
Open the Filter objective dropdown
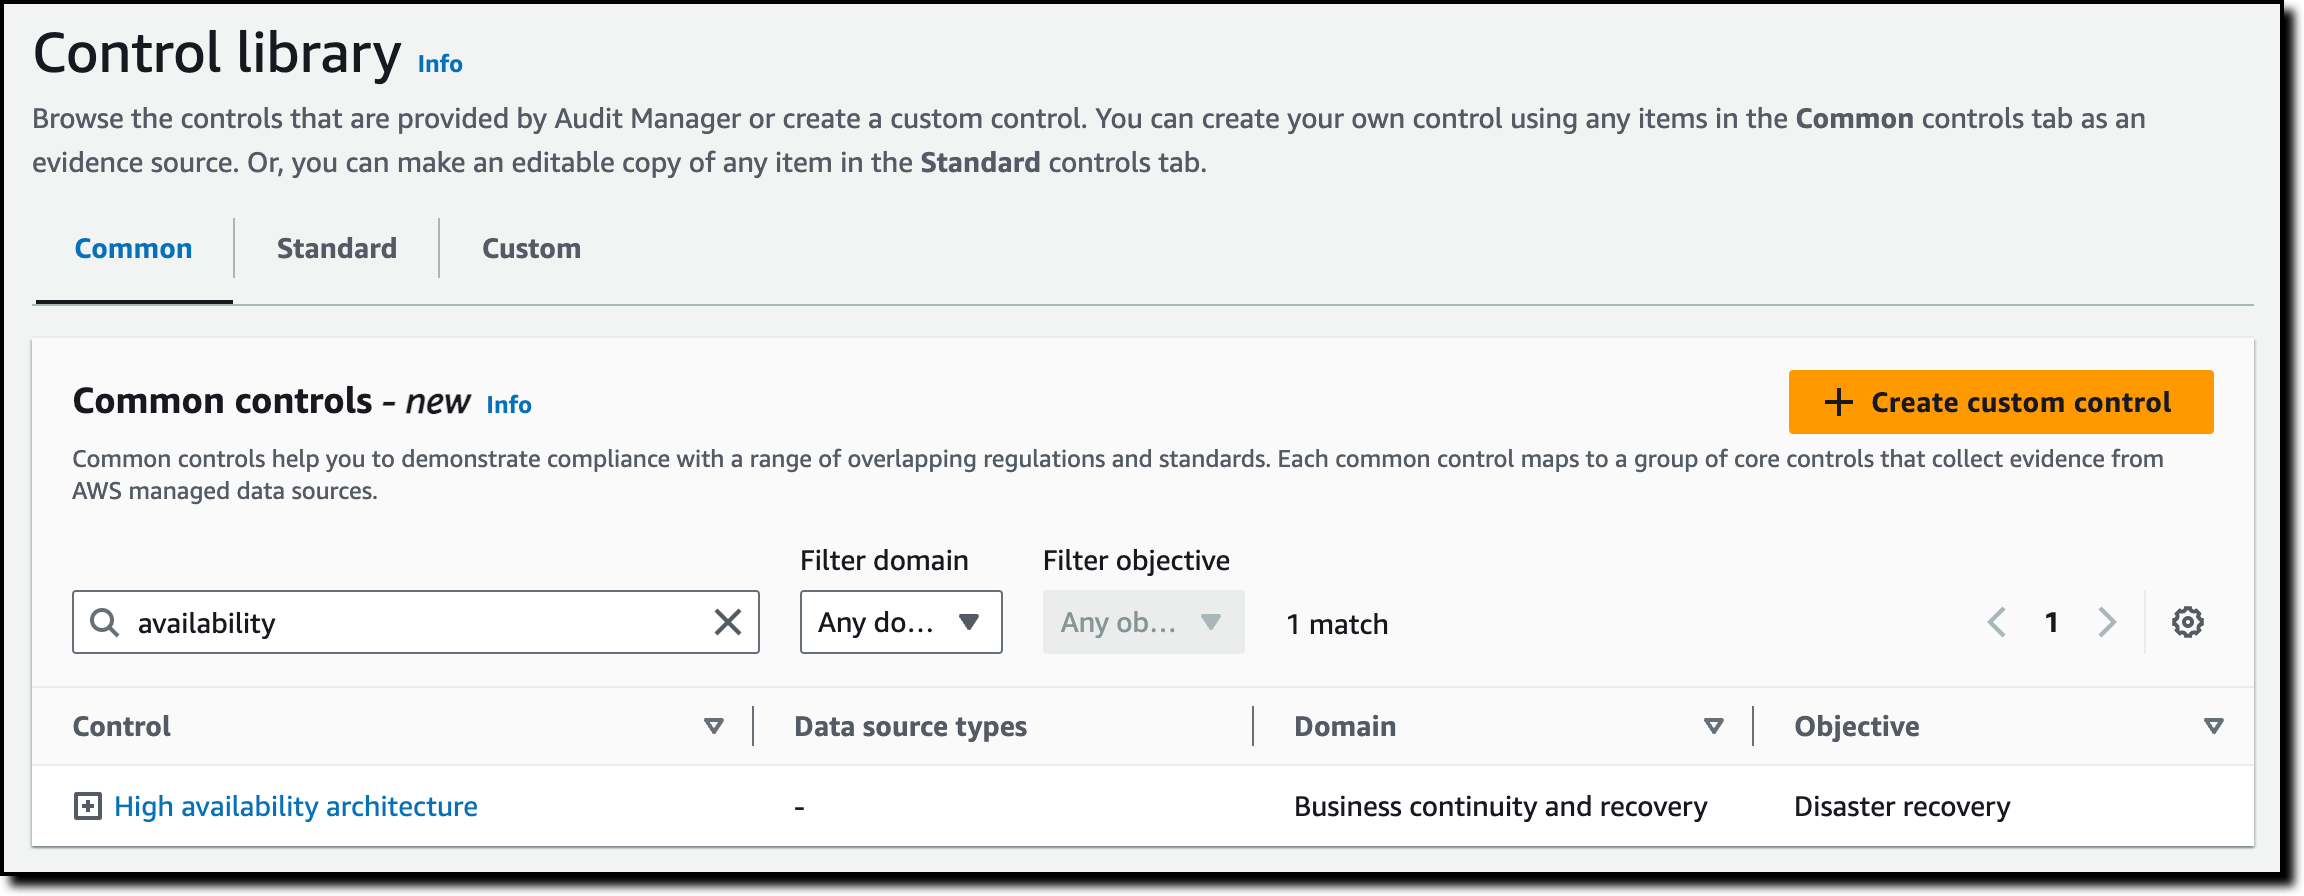[x=1143, y=622]
